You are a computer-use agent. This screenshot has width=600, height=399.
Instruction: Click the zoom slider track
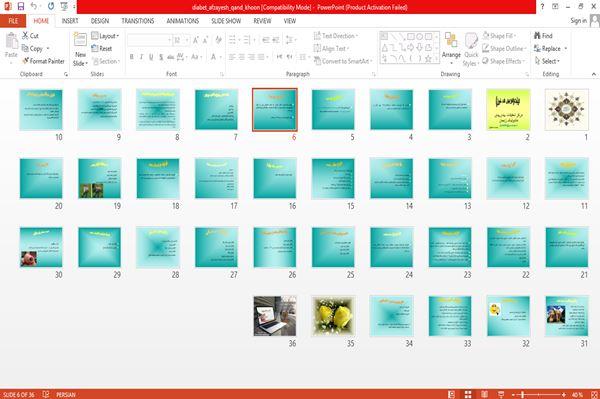(x=538, y=394)
